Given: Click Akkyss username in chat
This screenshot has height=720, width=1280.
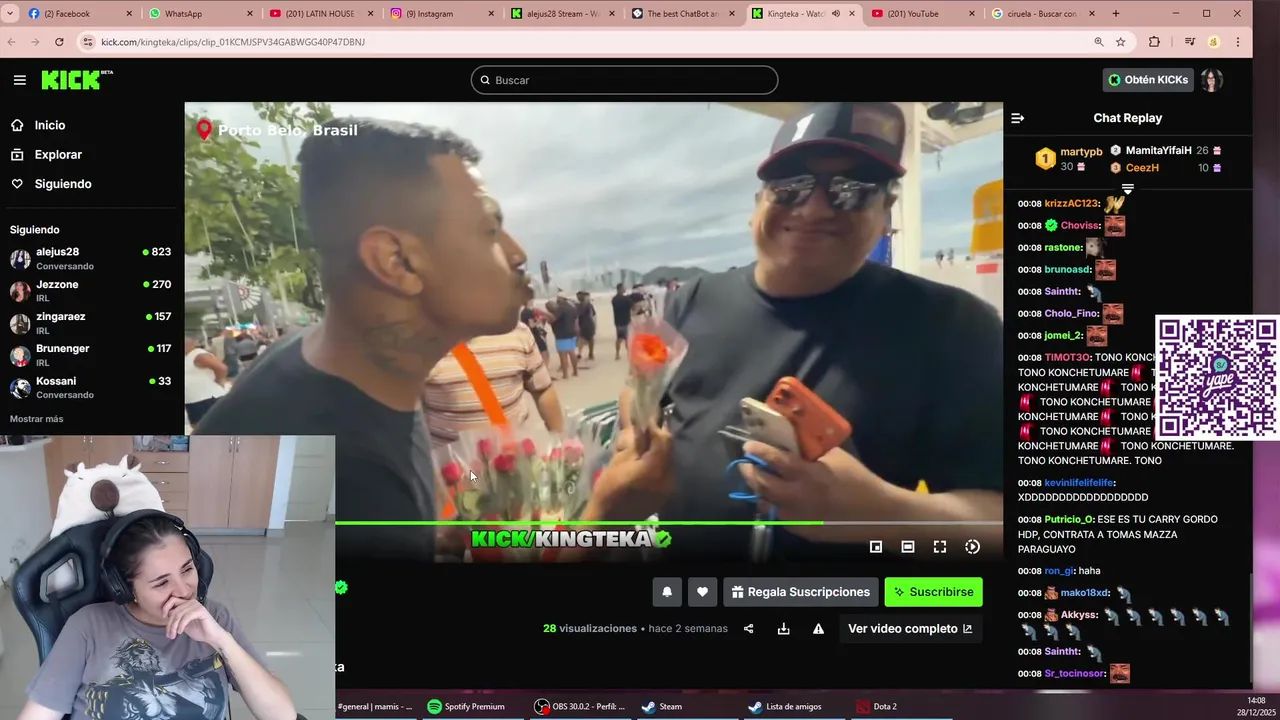Looking at the screenshot, I should (1079, 615).
